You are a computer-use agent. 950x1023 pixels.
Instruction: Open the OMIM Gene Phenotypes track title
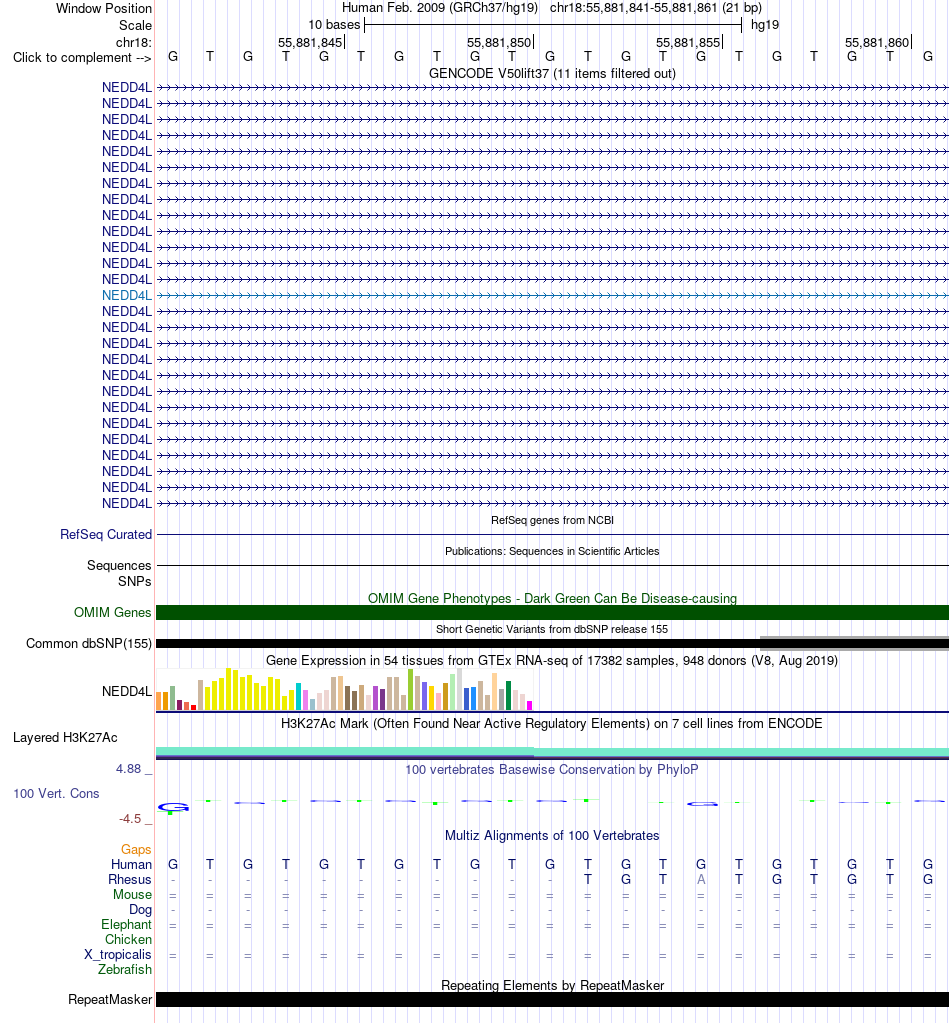[x=552, y=598]
